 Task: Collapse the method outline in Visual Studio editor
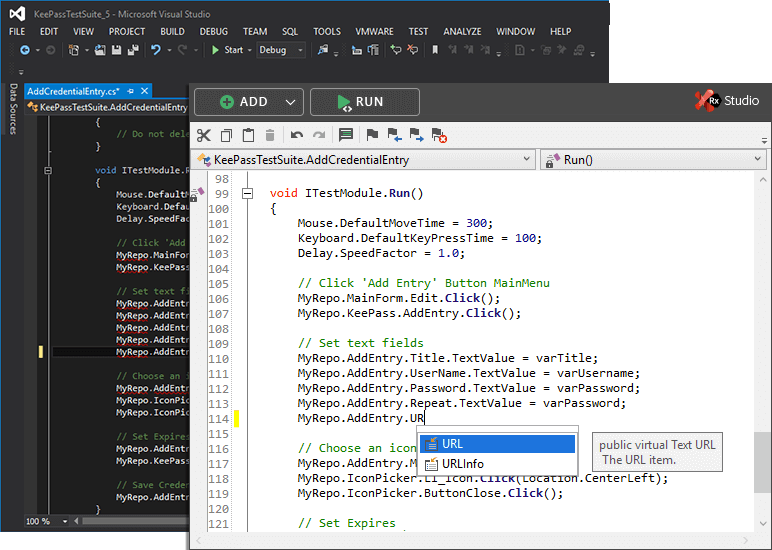click(48, 171)
